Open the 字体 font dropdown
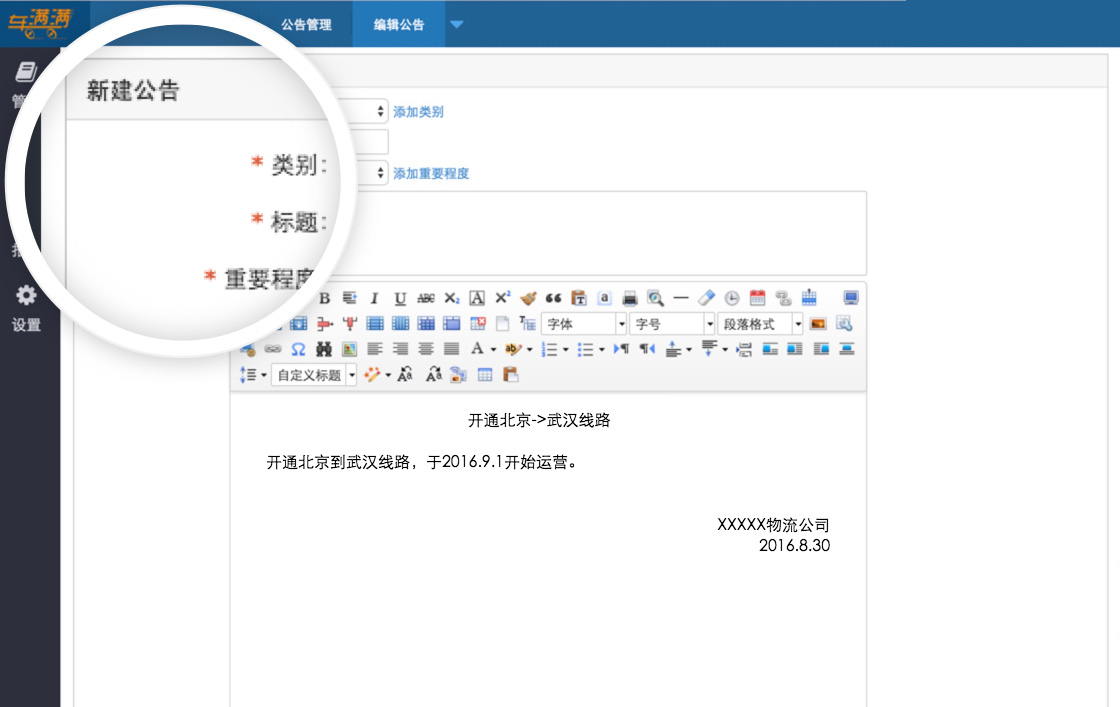Screen dimensions: 1120x707 (584, 324)
